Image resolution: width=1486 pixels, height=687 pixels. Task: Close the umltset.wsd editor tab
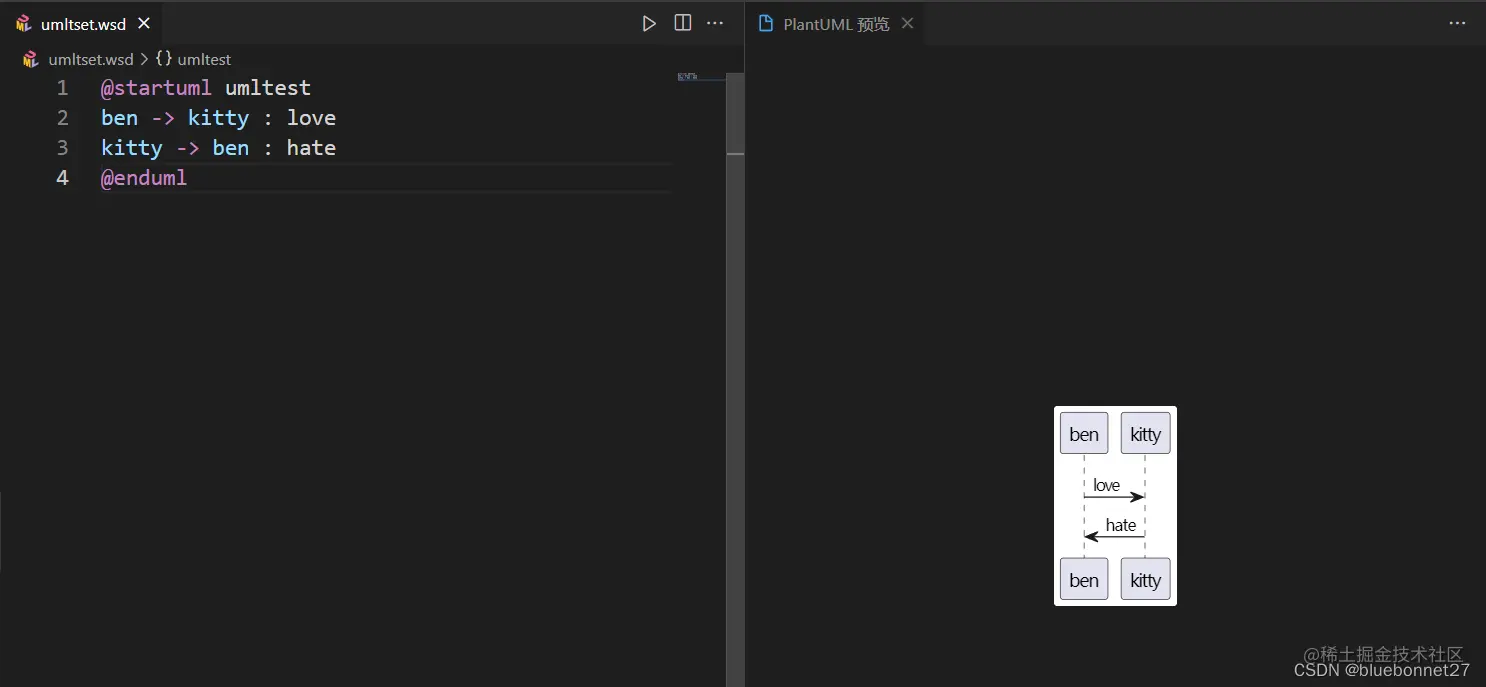tap(143, 23)
